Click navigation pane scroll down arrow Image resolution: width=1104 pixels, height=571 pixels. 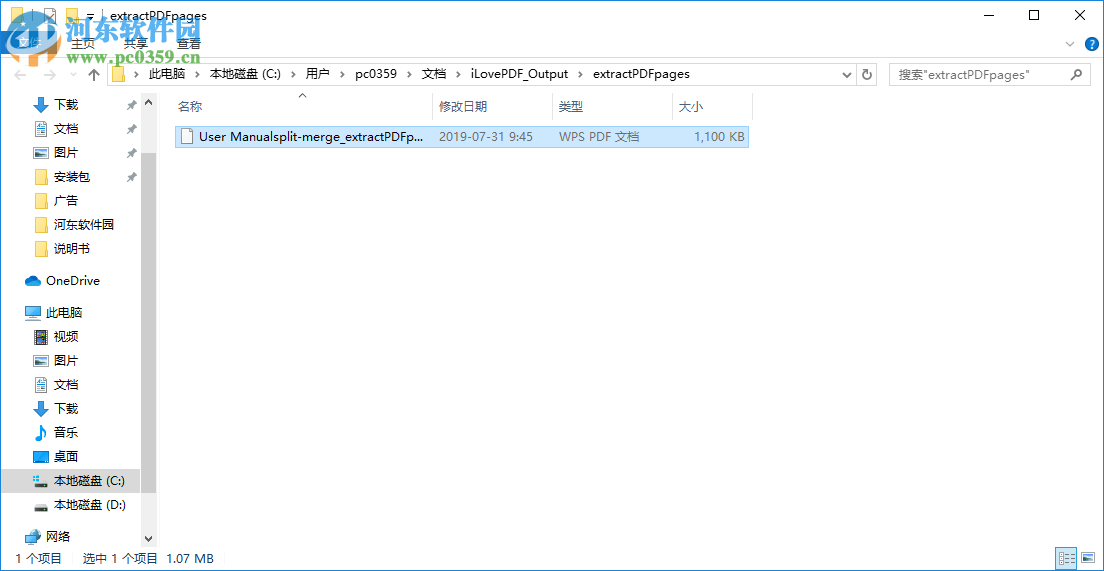click(148, 538)
